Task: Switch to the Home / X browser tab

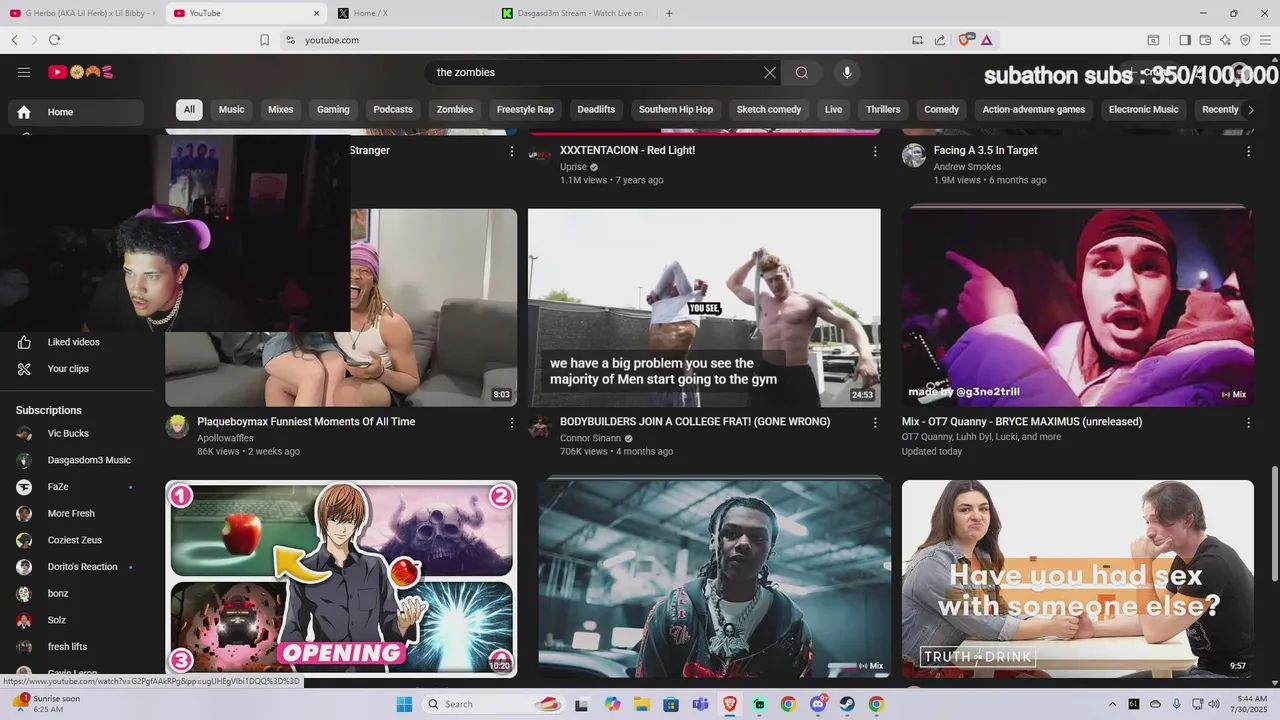Action: click(x=408, y=13)
